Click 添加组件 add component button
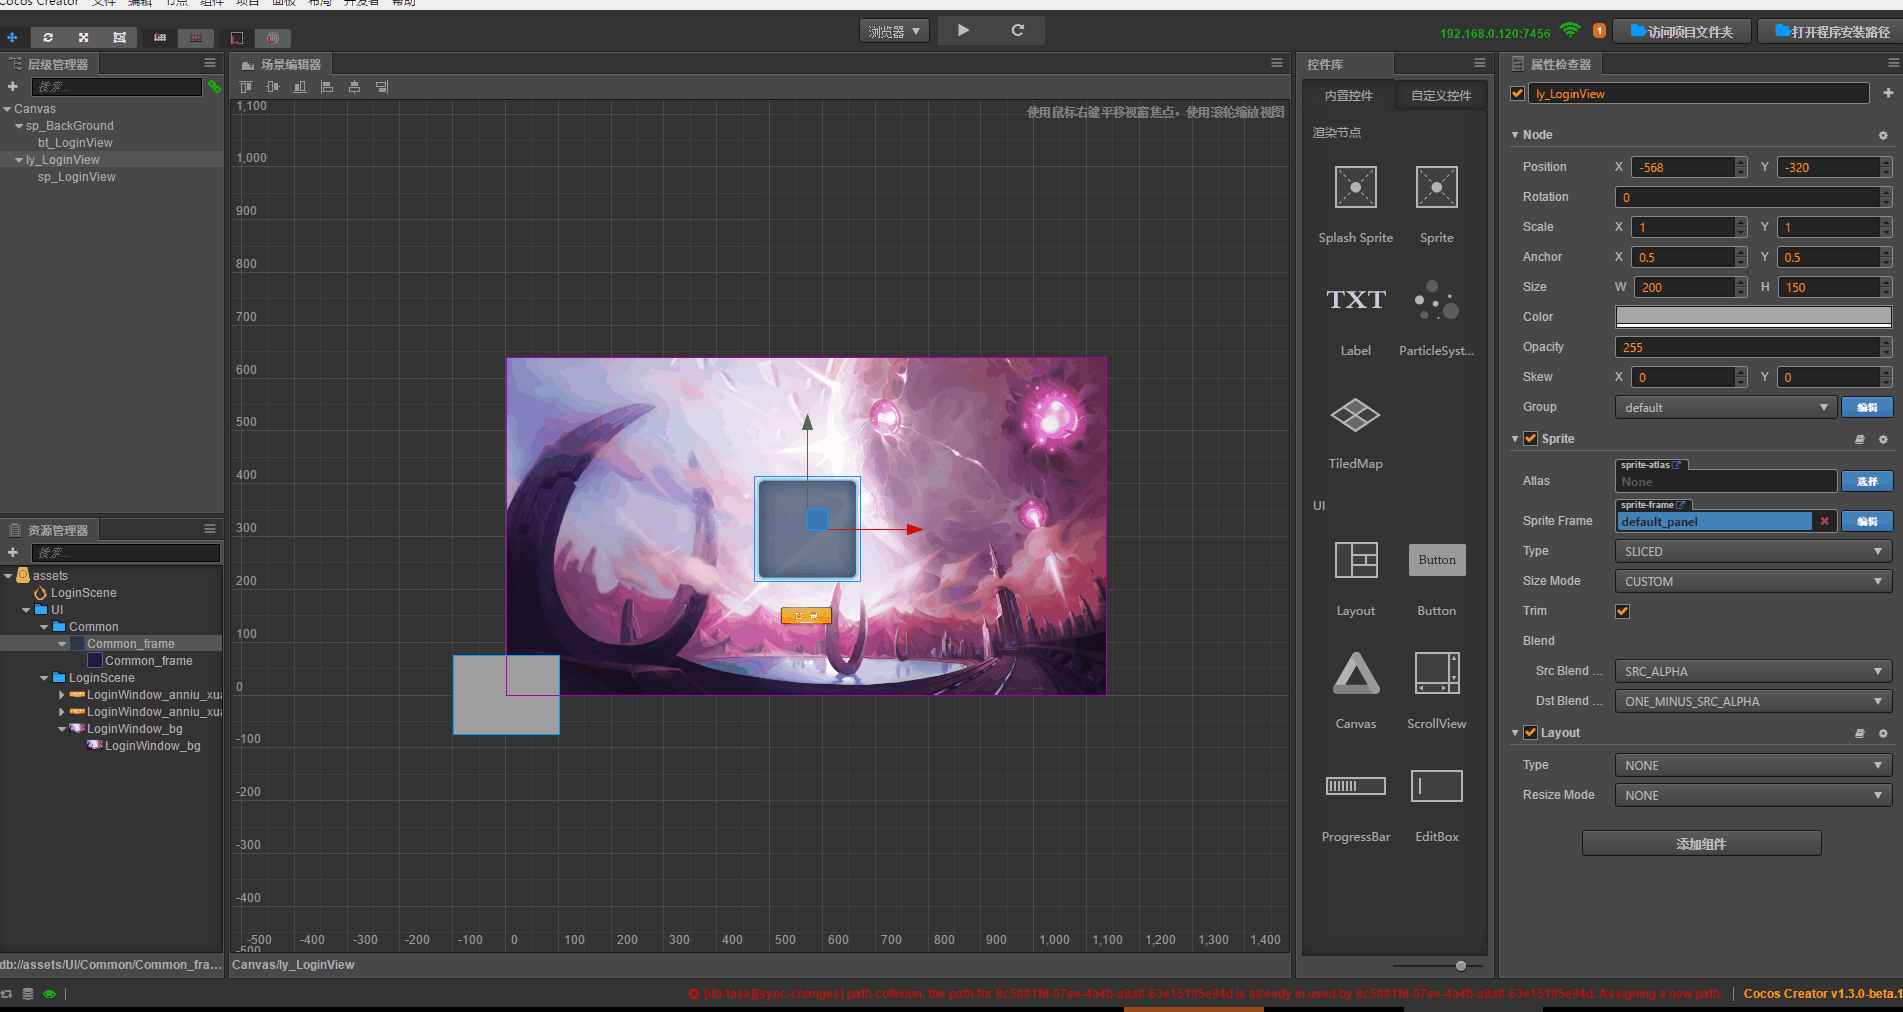1903x1012 pixels. pyautogui.click(x=1701, y=844)
